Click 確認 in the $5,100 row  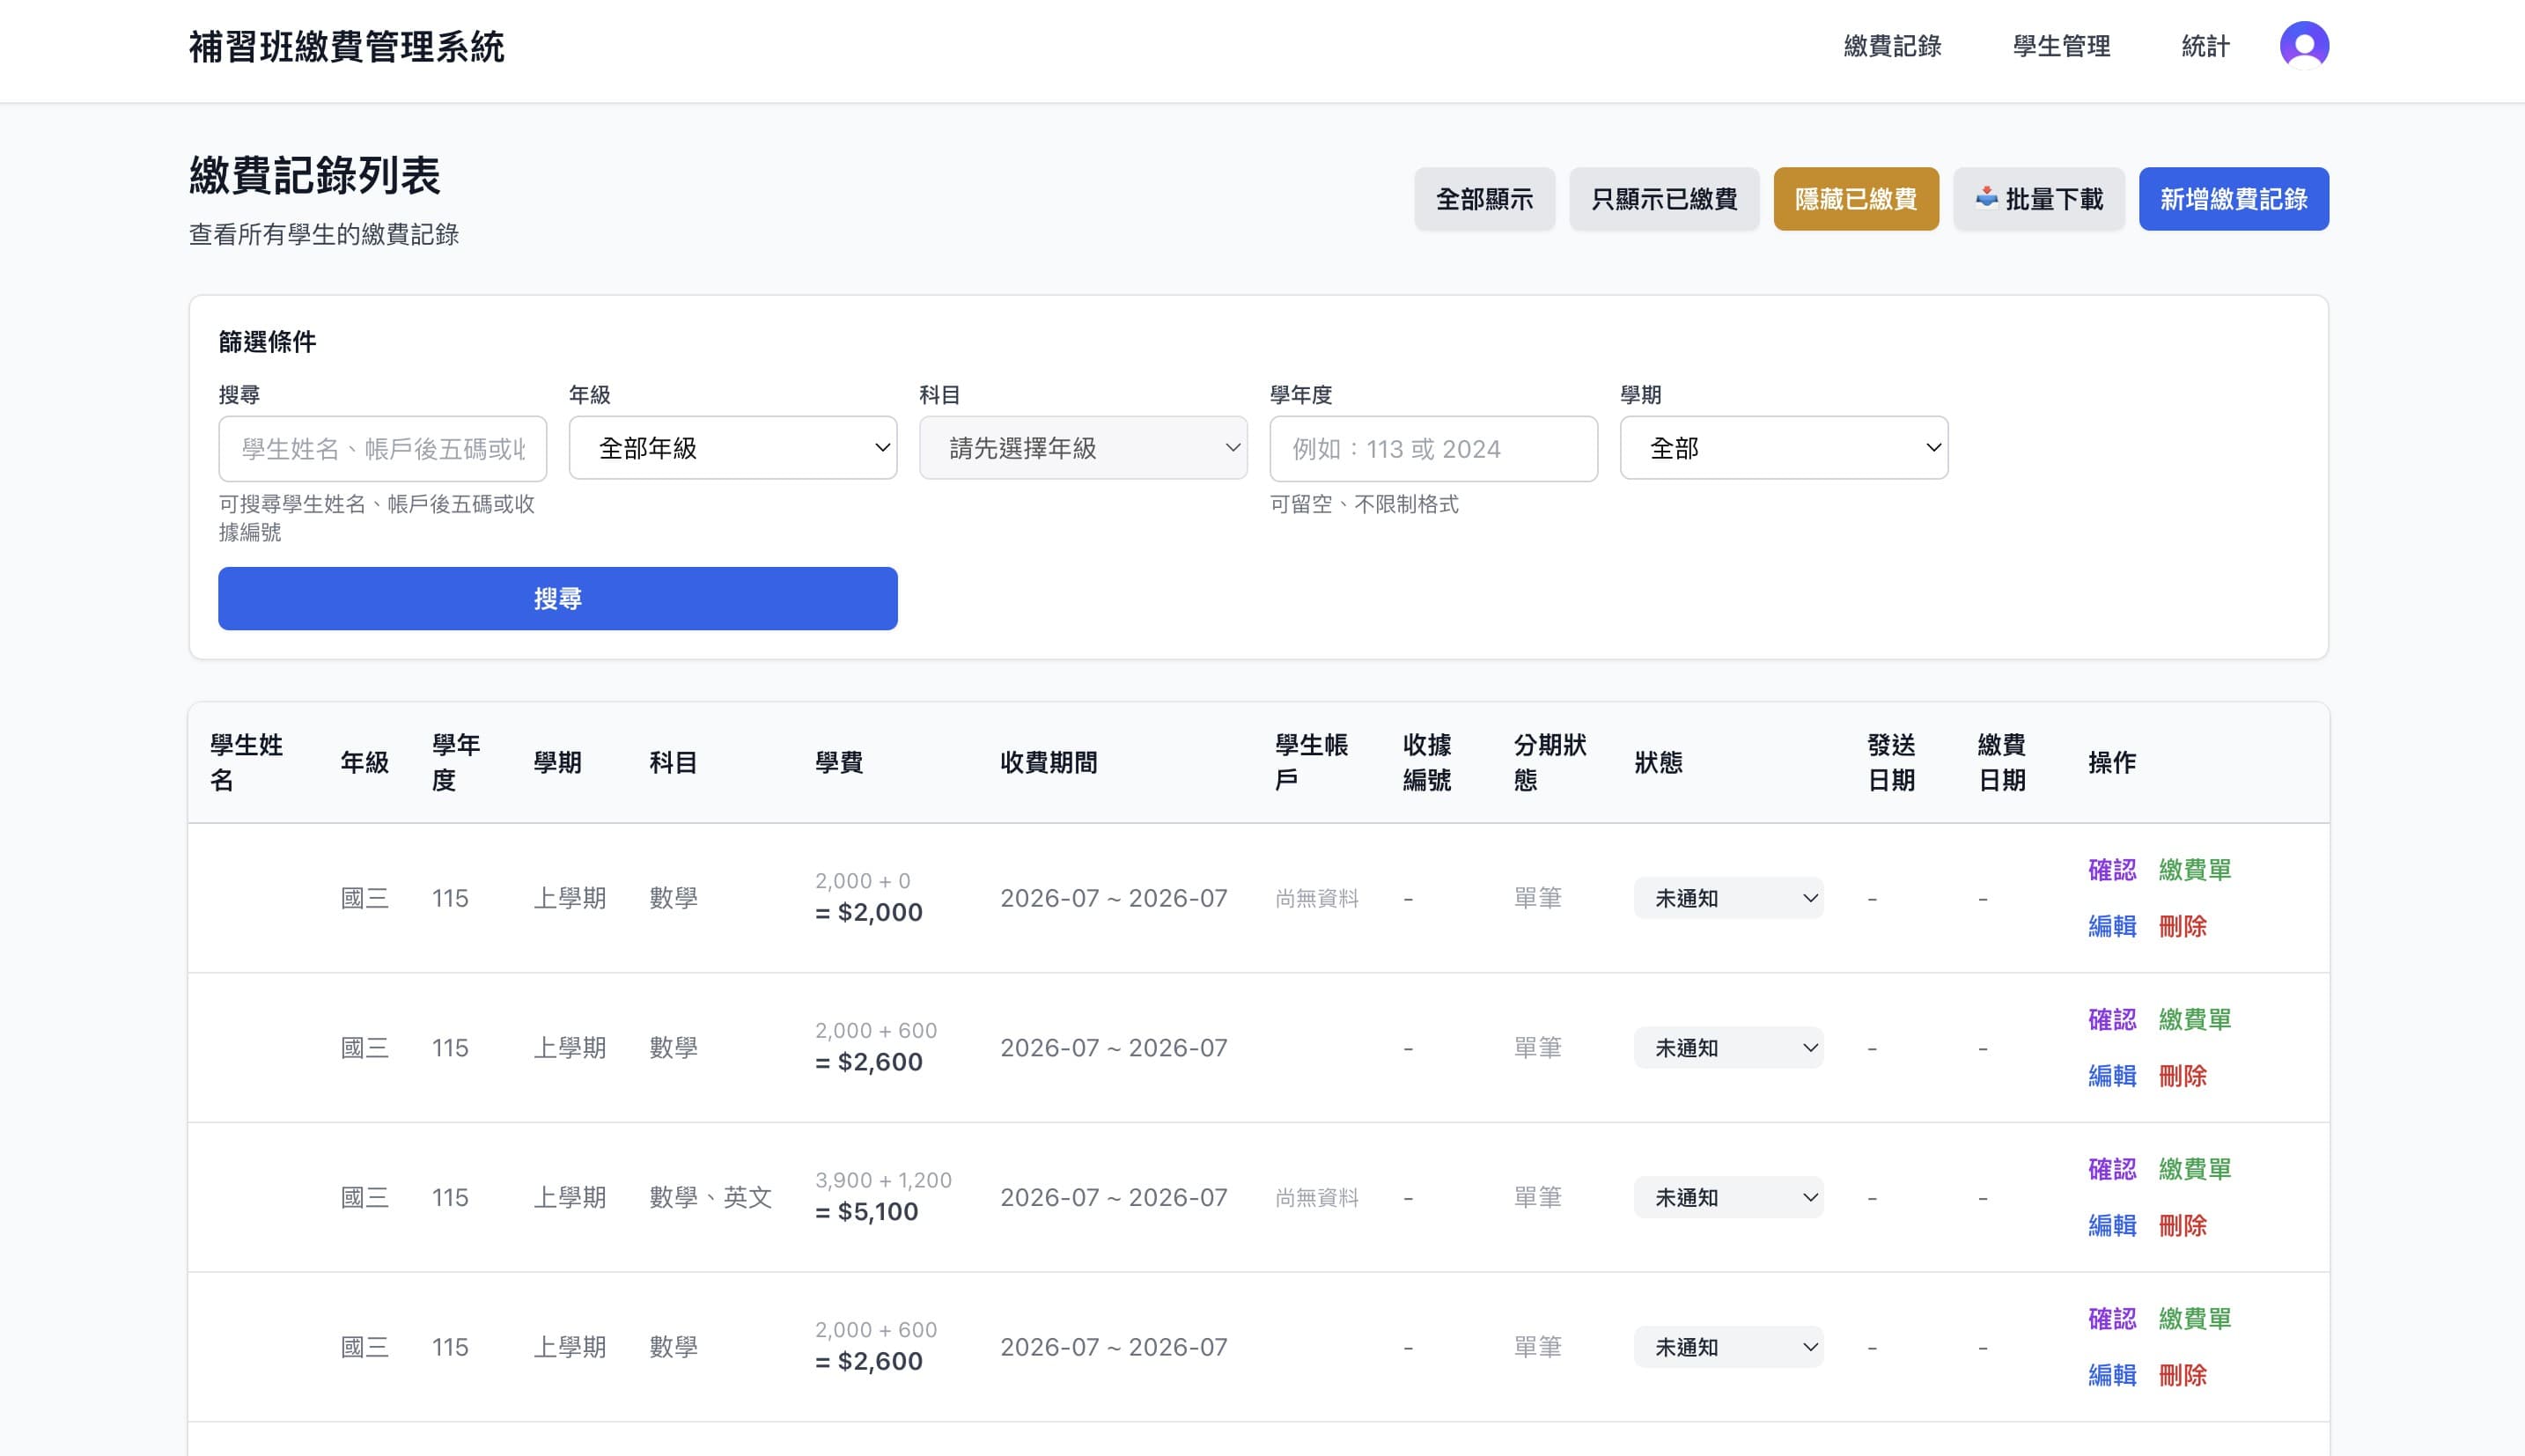click(x=2112, y=1169)
